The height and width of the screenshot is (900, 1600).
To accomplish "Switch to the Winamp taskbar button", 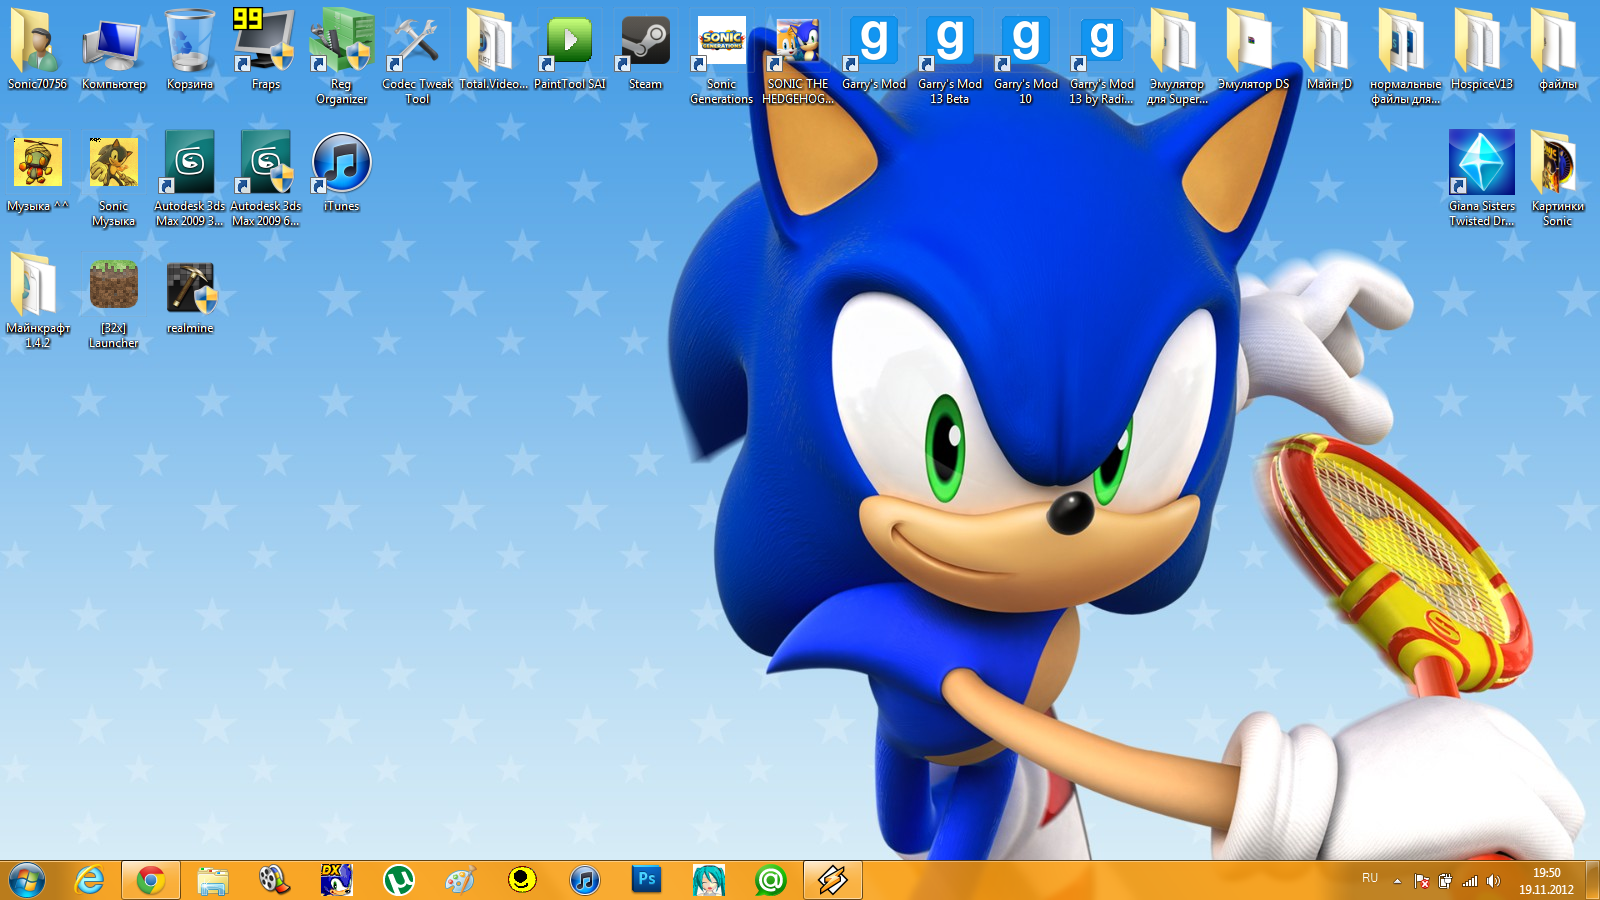I will (x=833, y=880).
